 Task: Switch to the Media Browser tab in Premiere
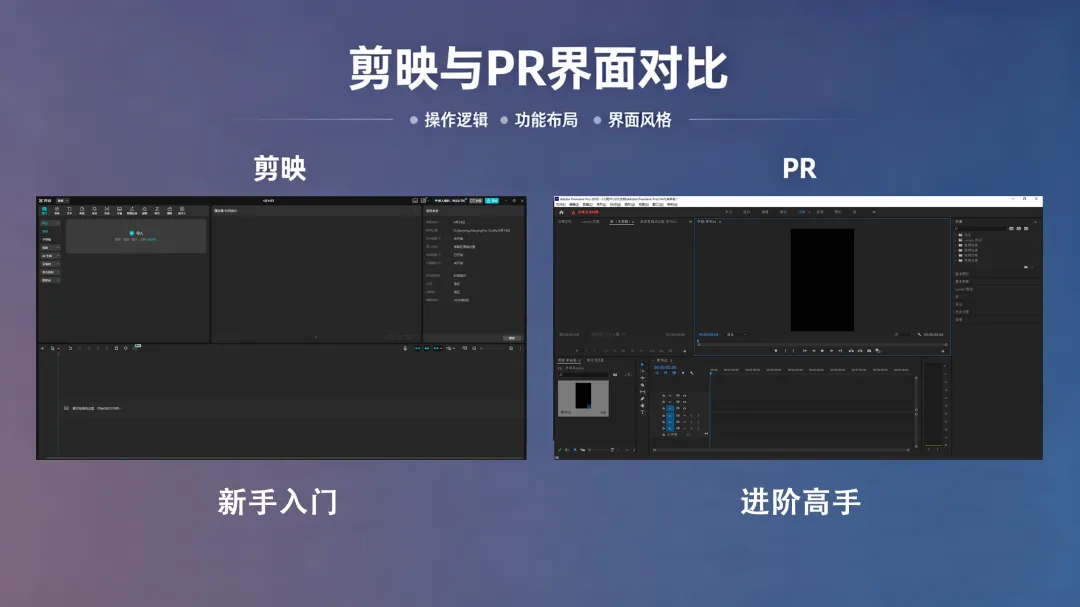(x=595, y=360)
